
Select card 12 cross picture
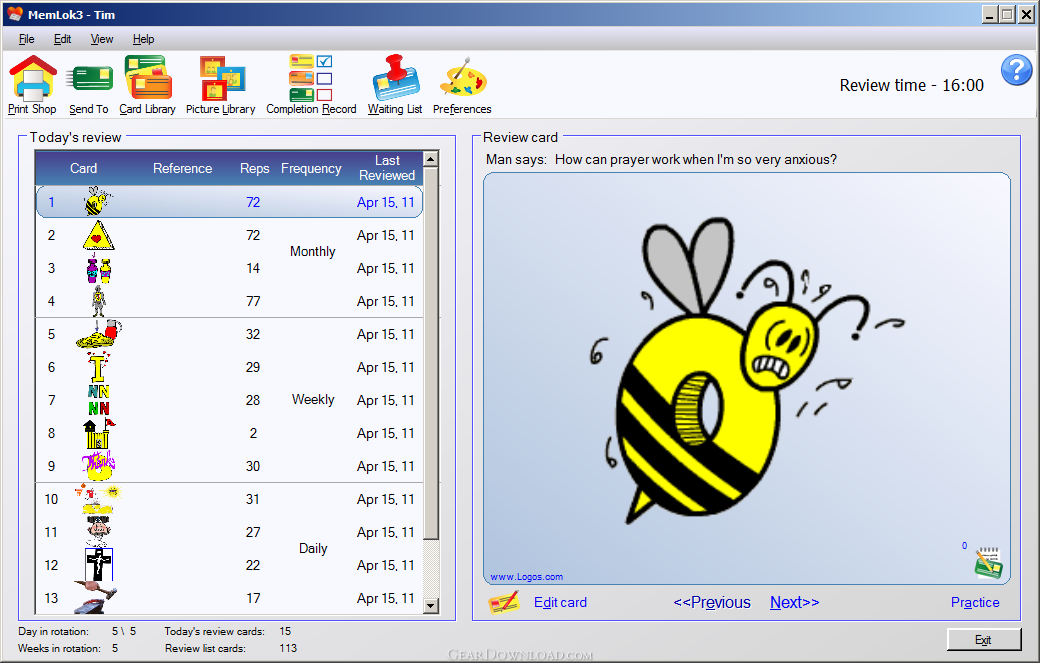point(99,565)
